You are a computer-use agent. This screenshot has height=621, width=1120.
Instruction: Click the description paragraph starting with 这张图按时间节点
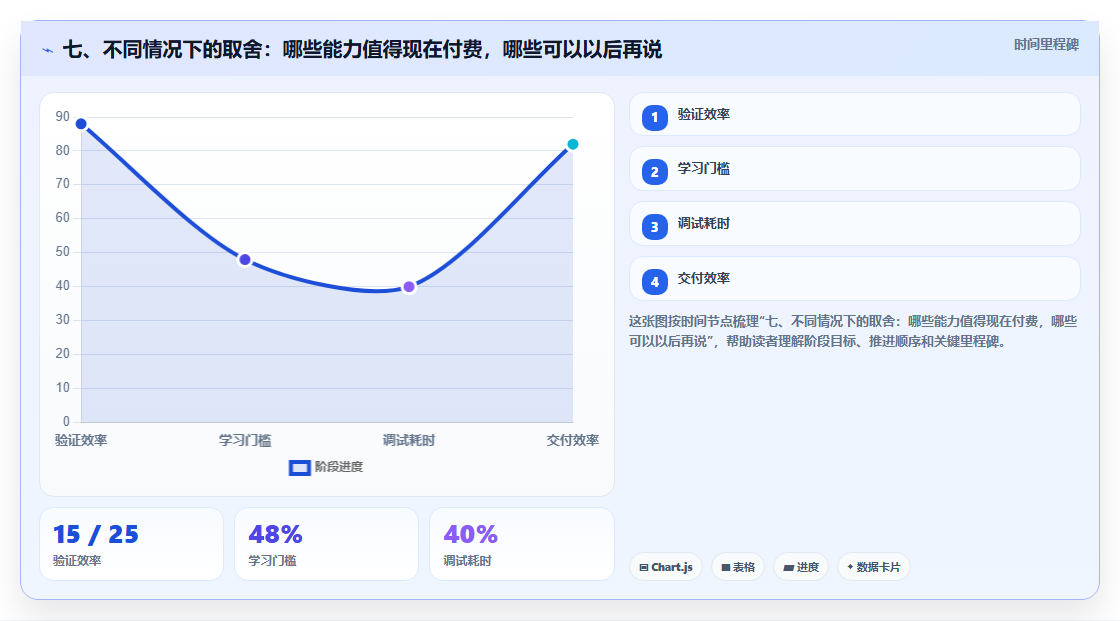tap(853, 332)
